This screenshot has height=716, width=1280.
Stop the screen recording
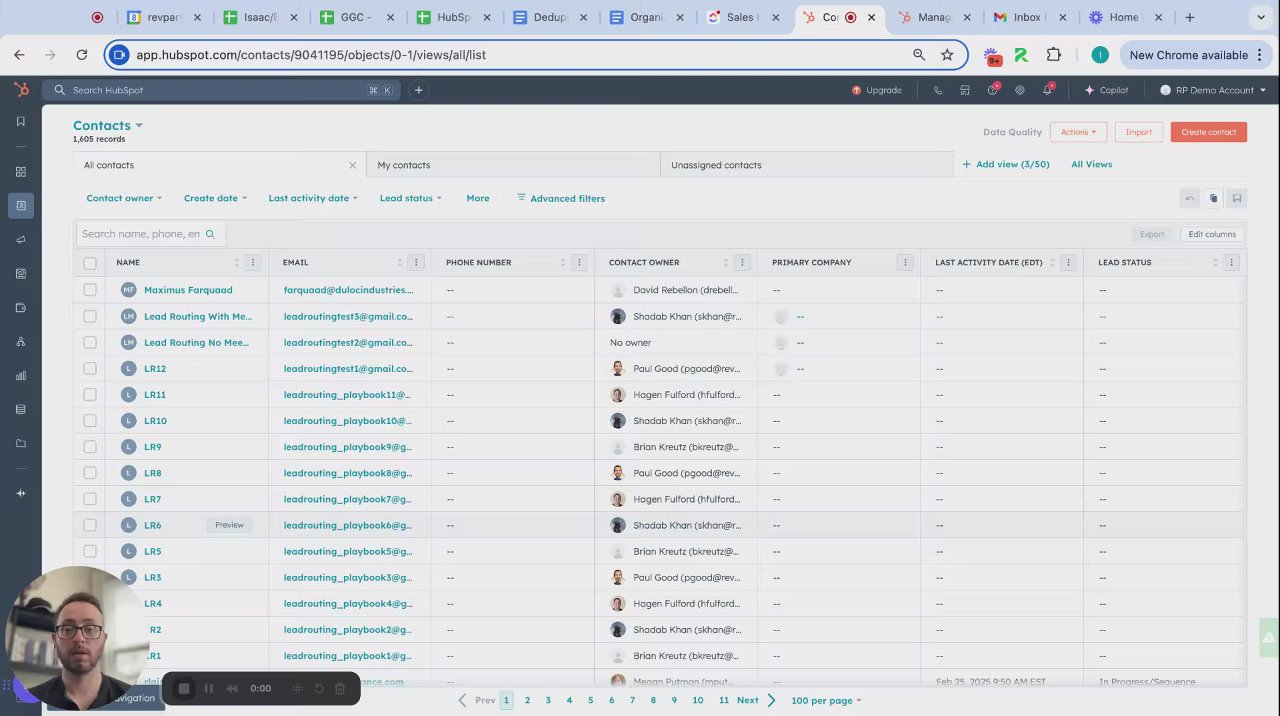(184, 688)
